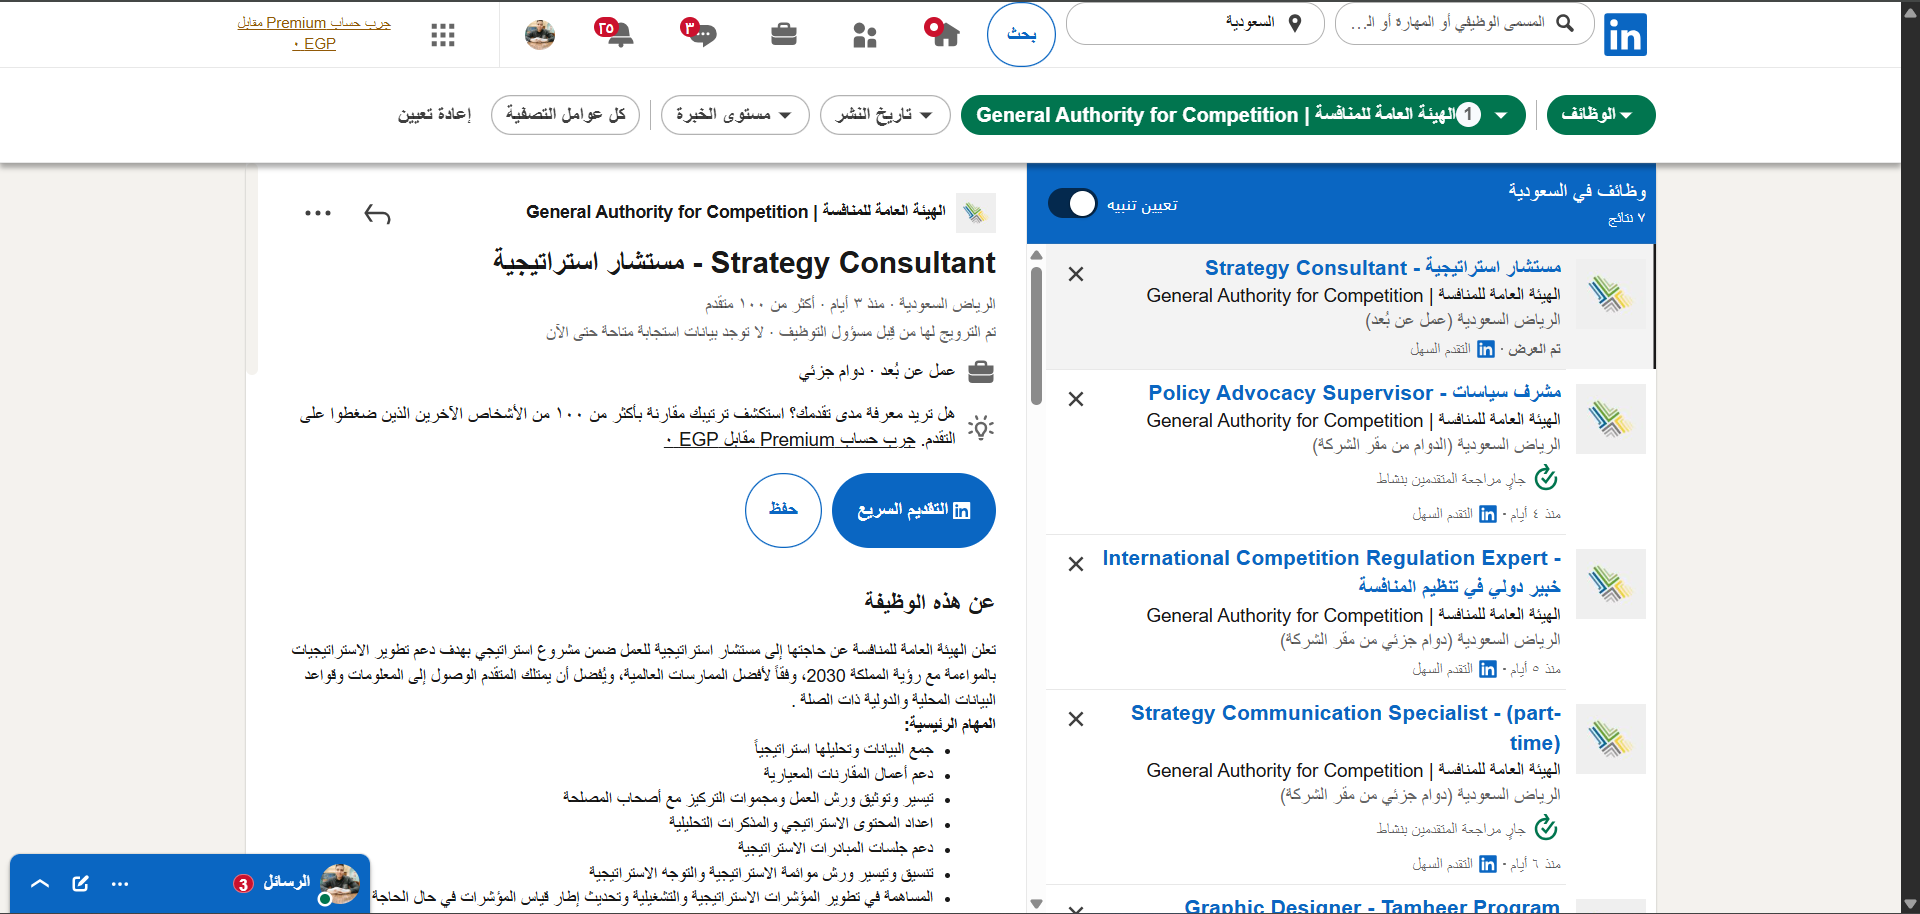The image size is (1920, 914).
Task: Click الرسائل messaging label in bottom bar
Action: pyautogui.click(x=286, y=882)
